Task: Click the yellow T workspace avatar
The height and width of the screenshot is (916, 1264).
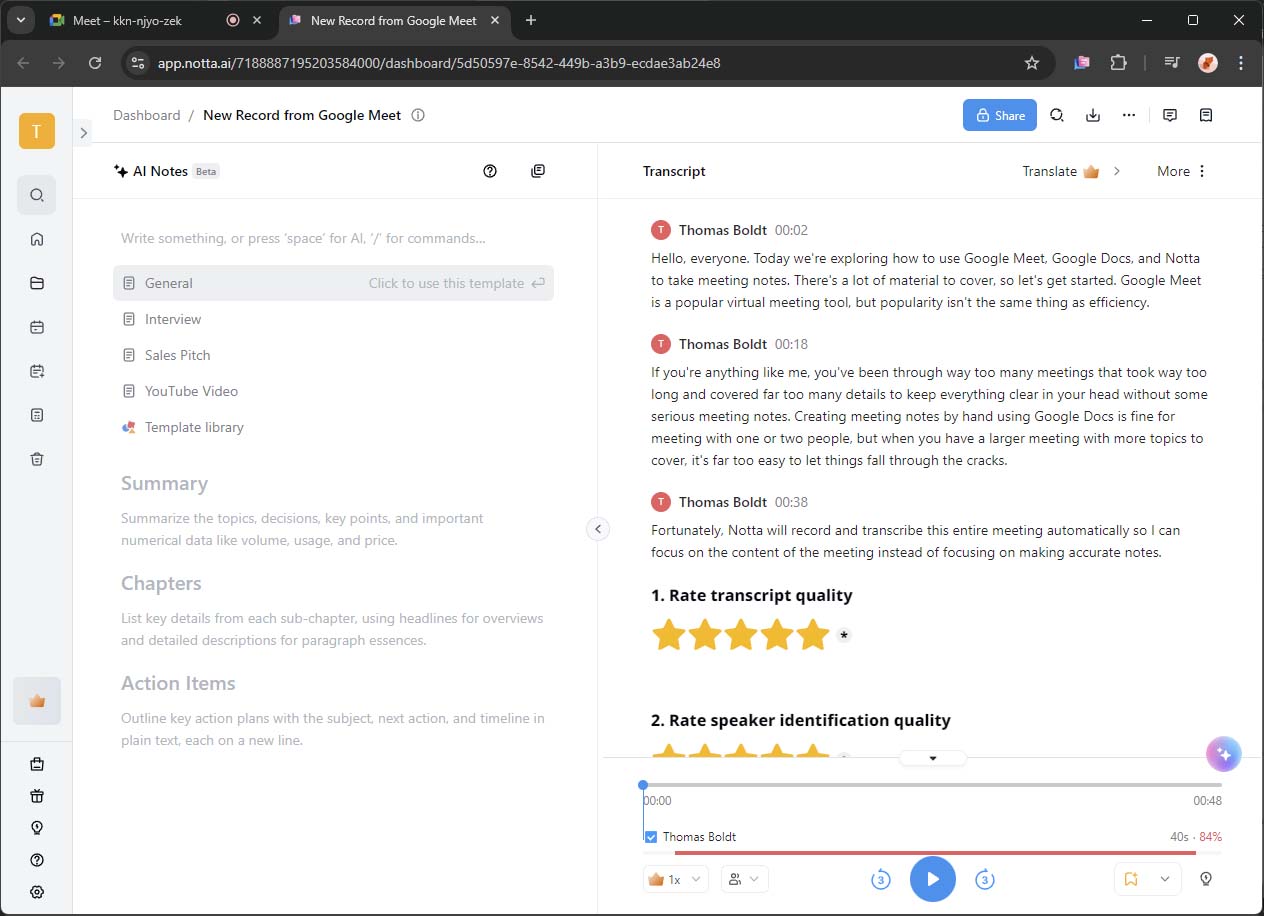Action: coord(37,131)
